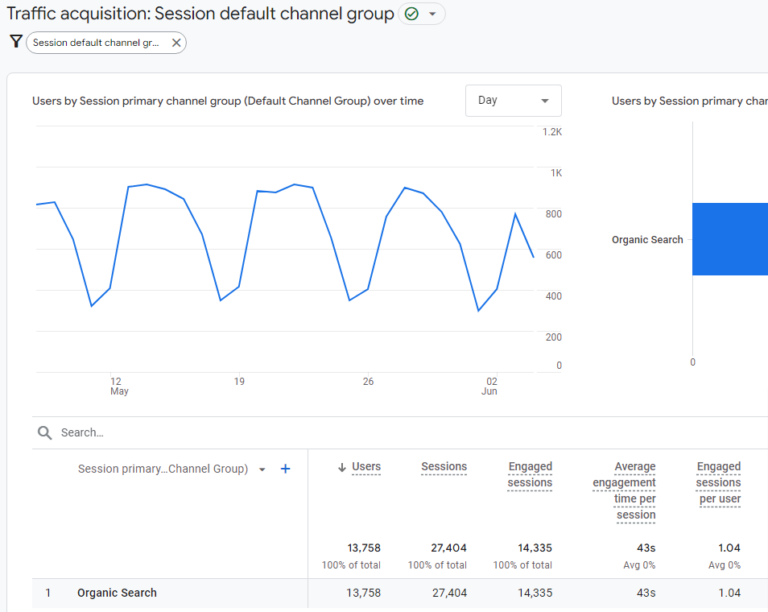Sort by Engaged sessions column header

pos(530,474)
